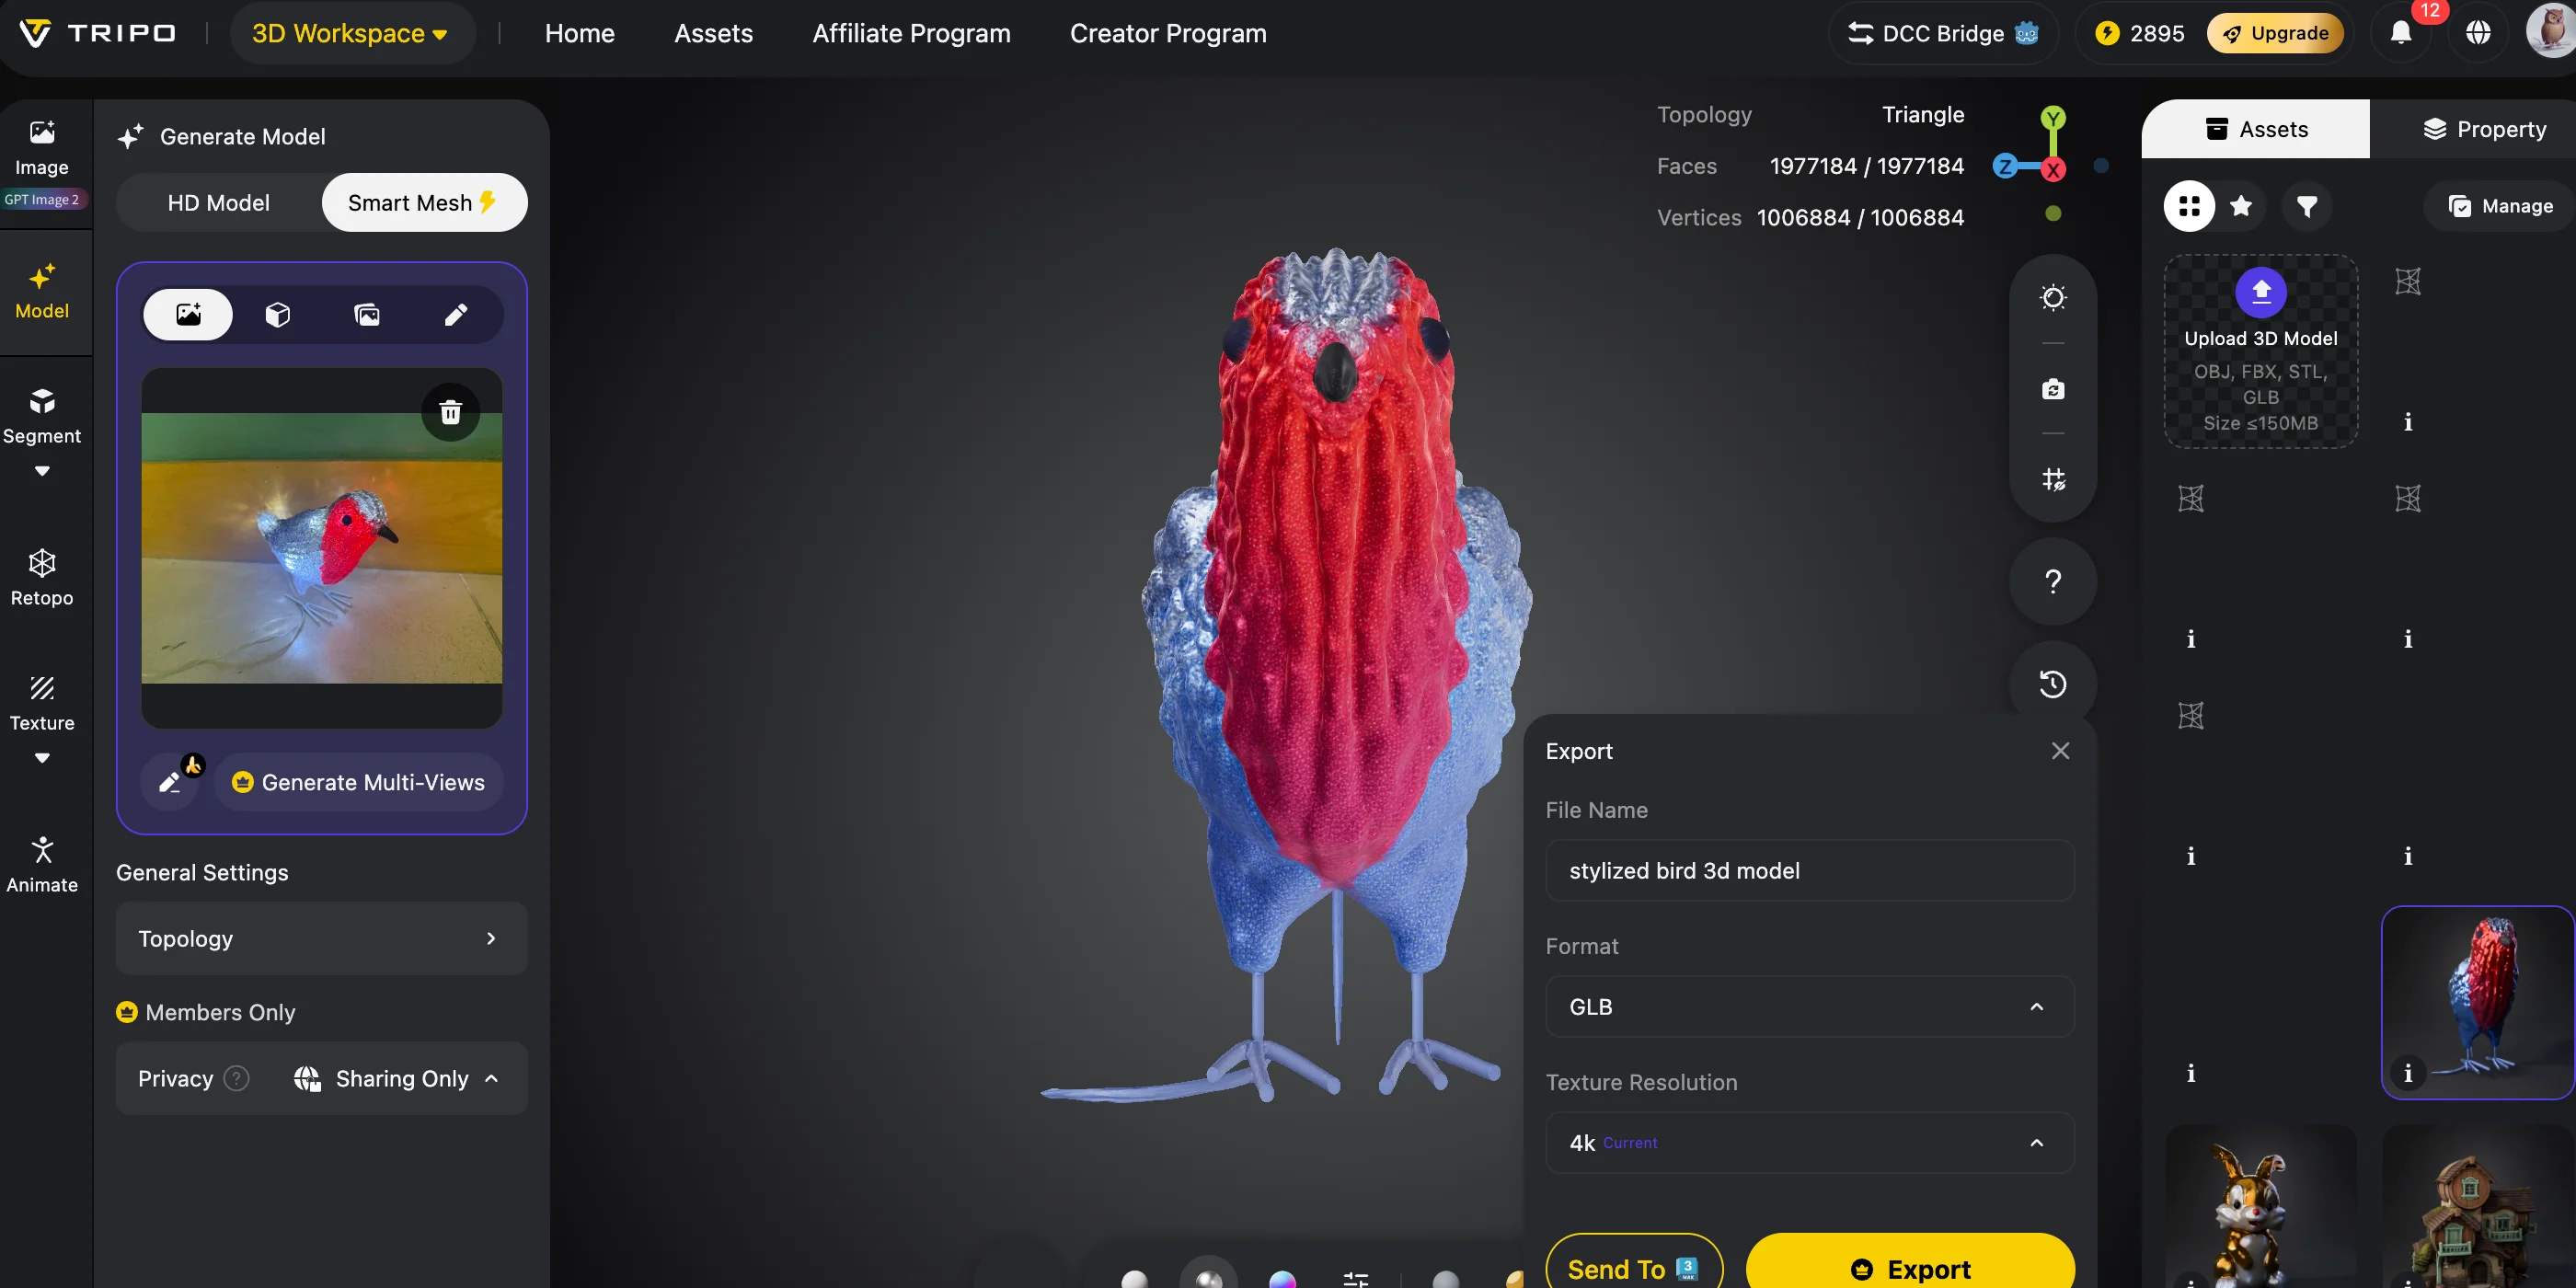Screen dimensions: 2576x1288
Task: Open the assets filter funnel icon
Action: (2307, 206)
